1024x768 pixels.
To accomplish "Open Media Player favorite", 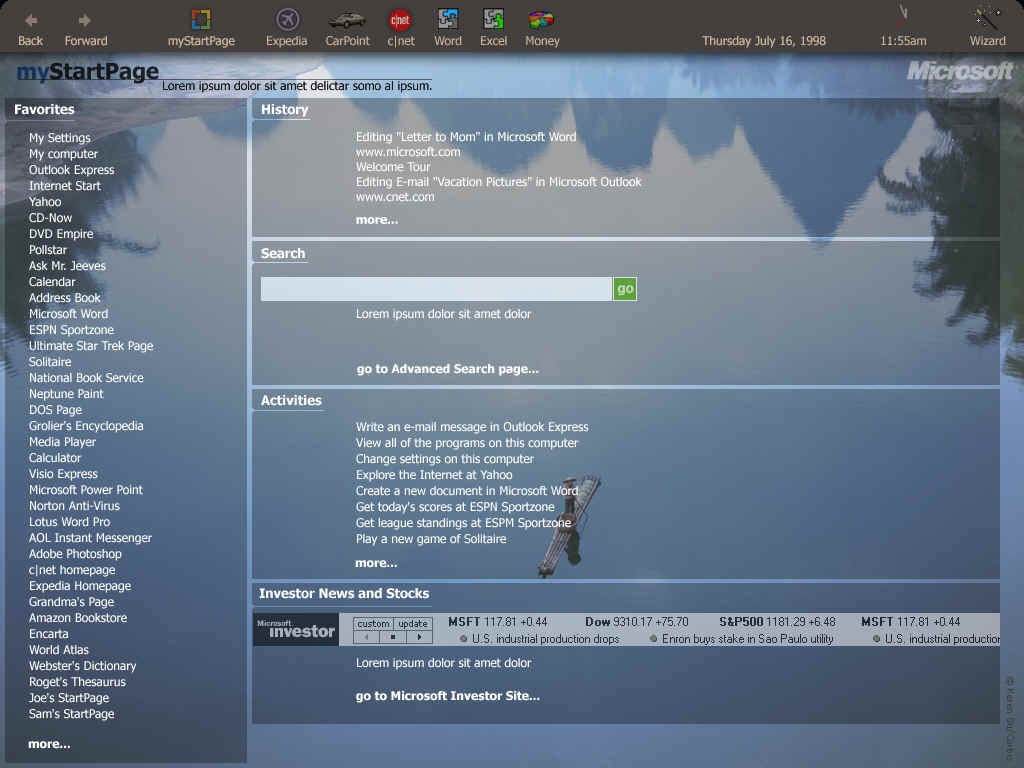I will [62, 442].
